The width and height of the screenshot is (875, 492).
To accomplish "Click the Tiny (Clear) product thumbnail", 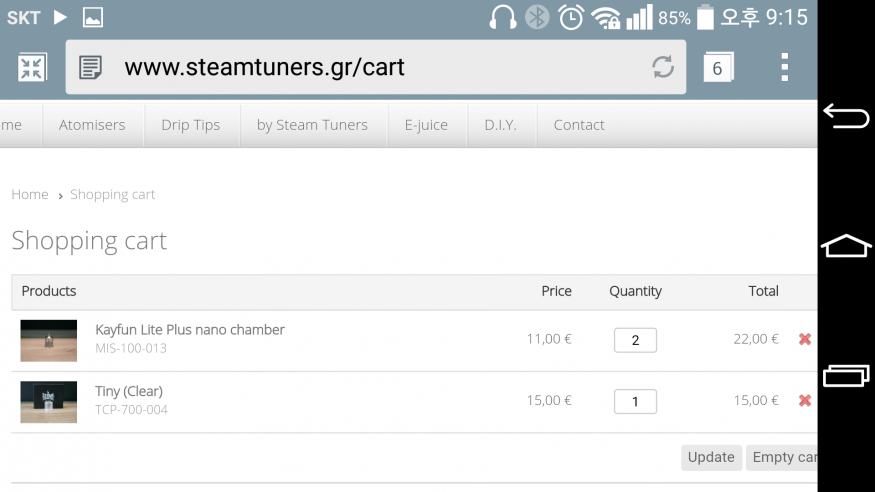I will pos(49,402).
